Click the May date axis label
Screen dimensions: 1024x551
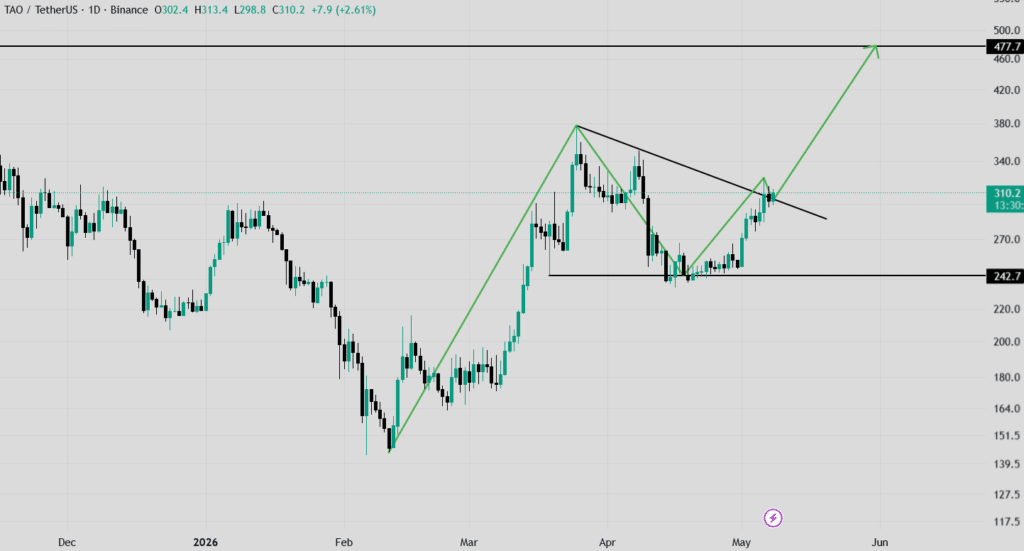pyautogui.click(x=741, y=543)
